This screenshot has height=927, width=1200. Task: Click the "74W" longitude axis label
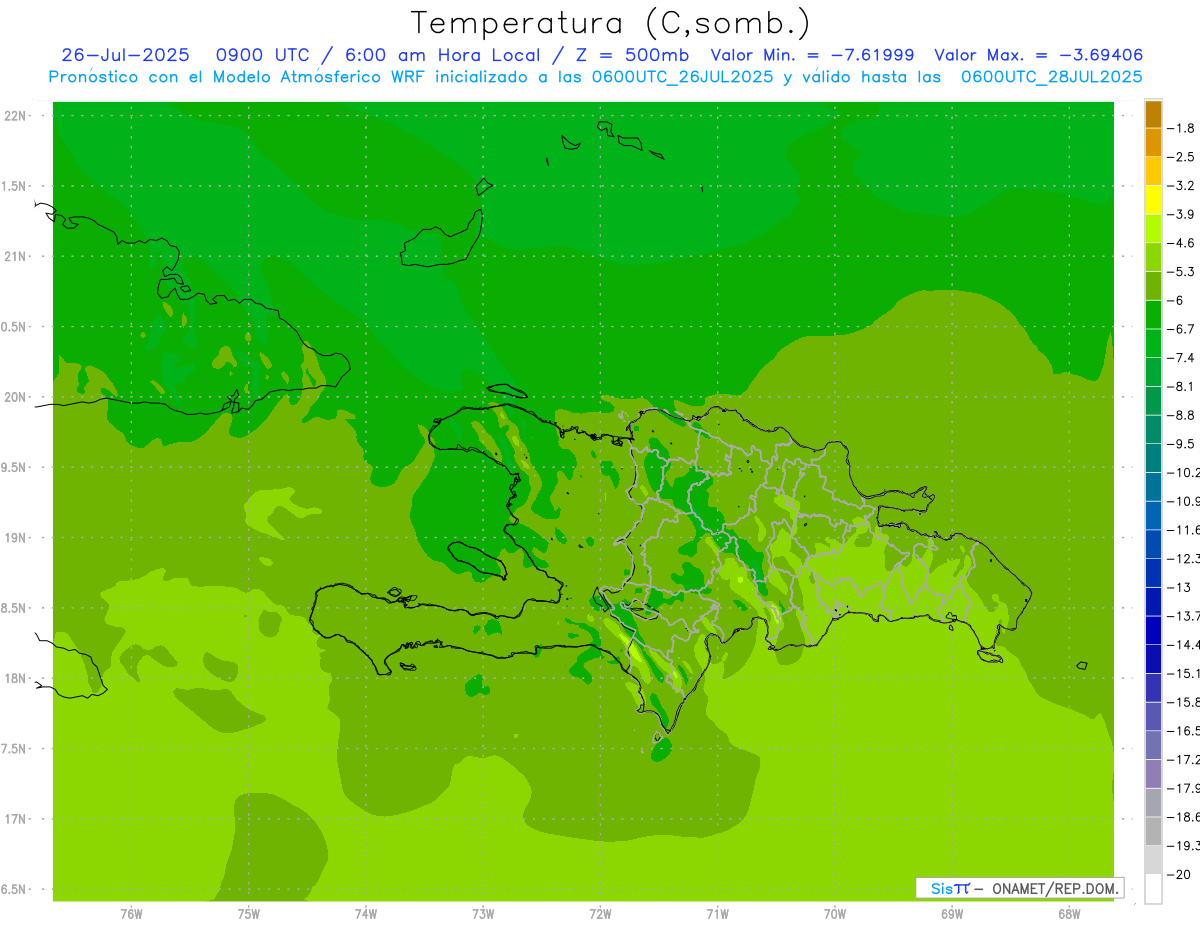click(x=366, y=914)
